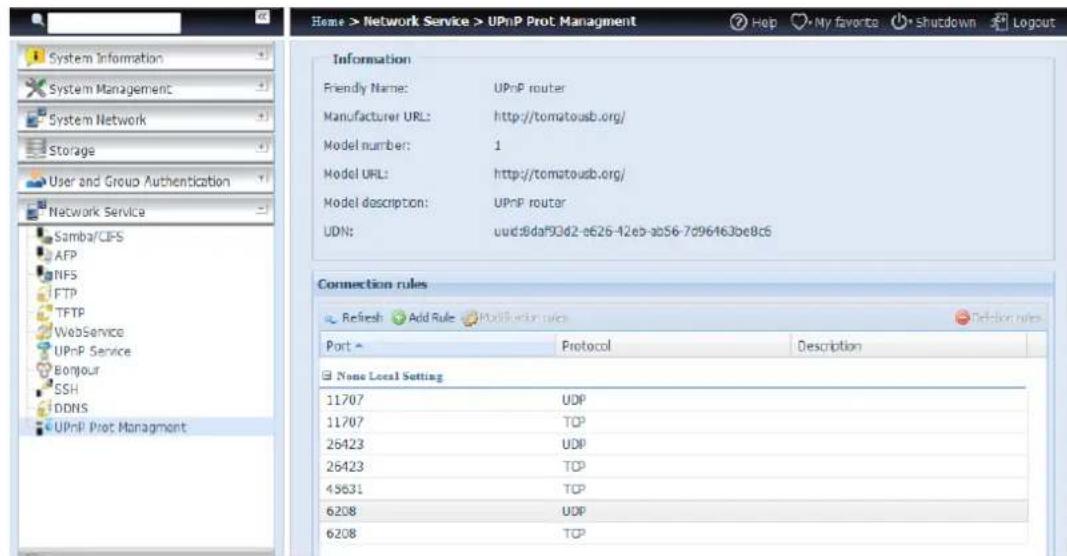The width and height of the screenshot is (1067, 556).
Task: Click the Storage drive icon
Action: click(x=35, y=149)
